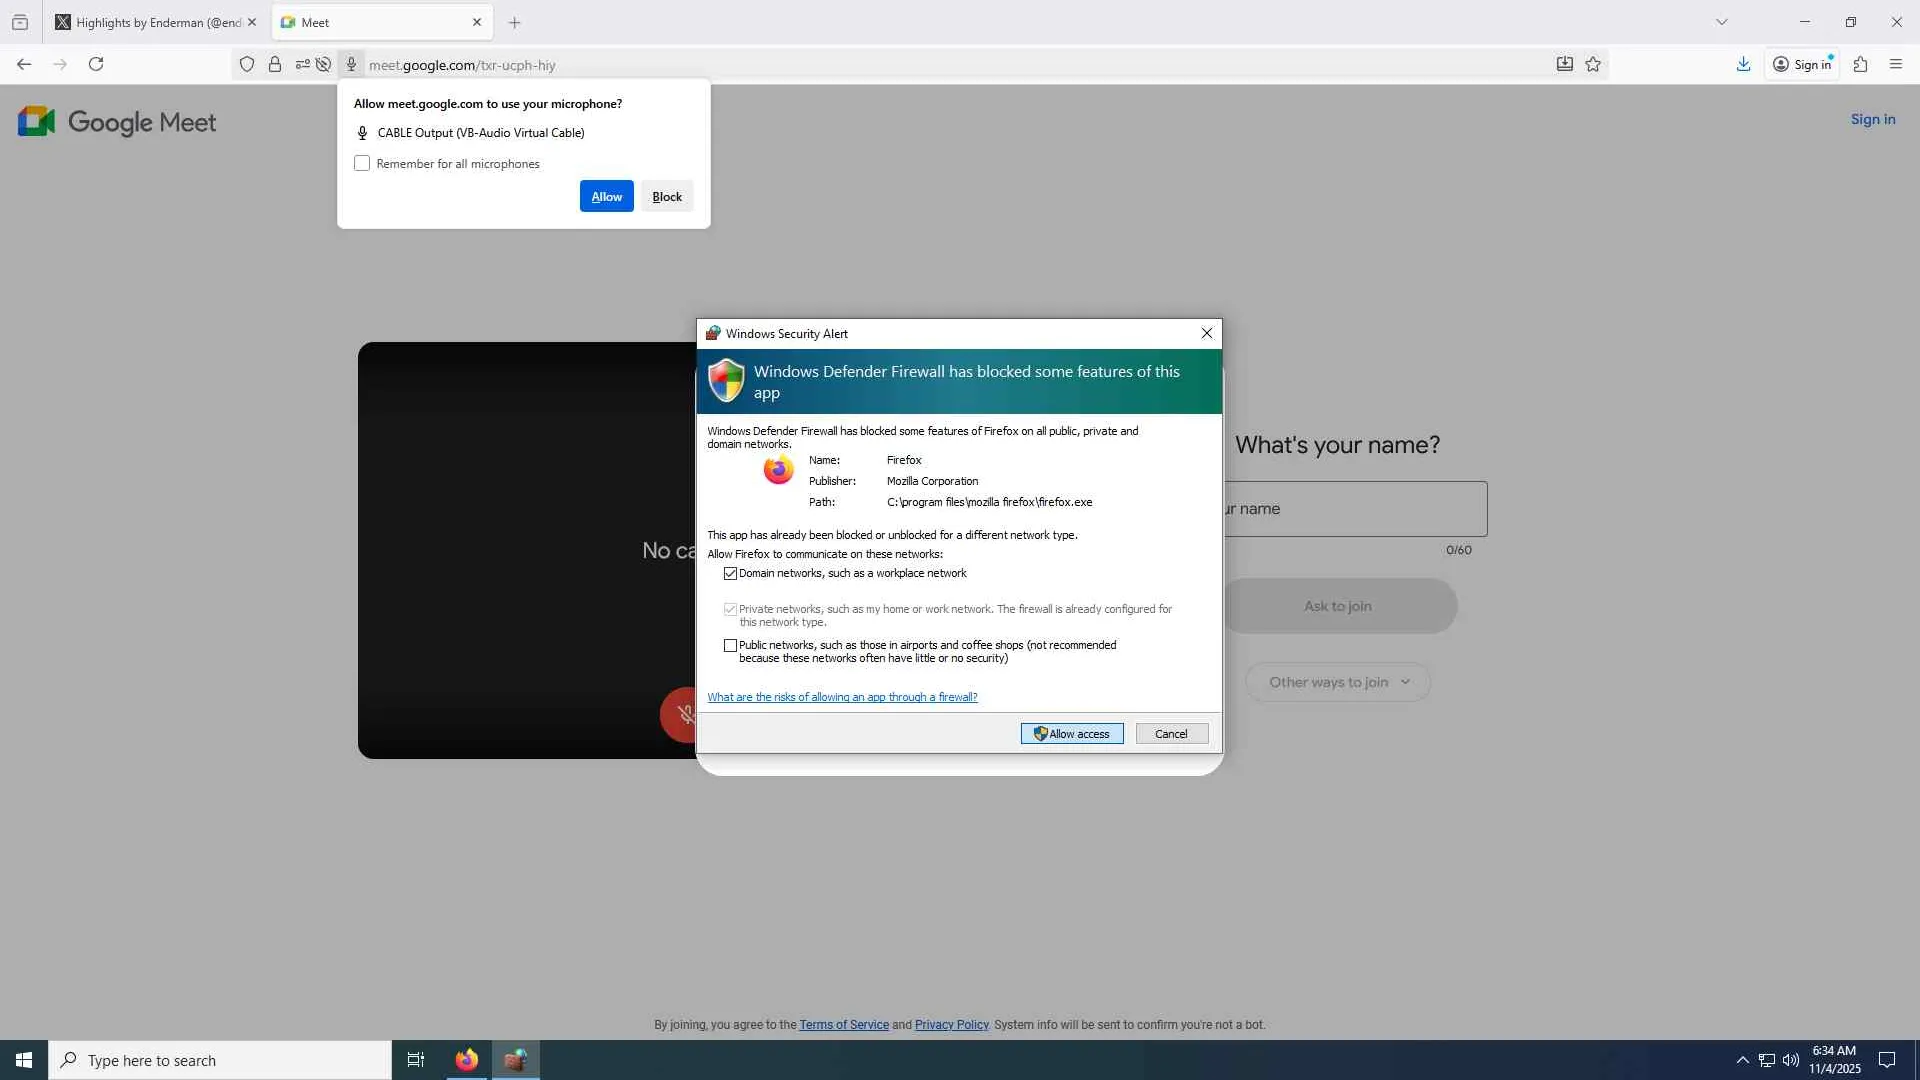Image resolution: width=1920 pixels, height=1080 pixels.
Task: Open the list all tabs chevron
Action: [x=1721, y=22]
